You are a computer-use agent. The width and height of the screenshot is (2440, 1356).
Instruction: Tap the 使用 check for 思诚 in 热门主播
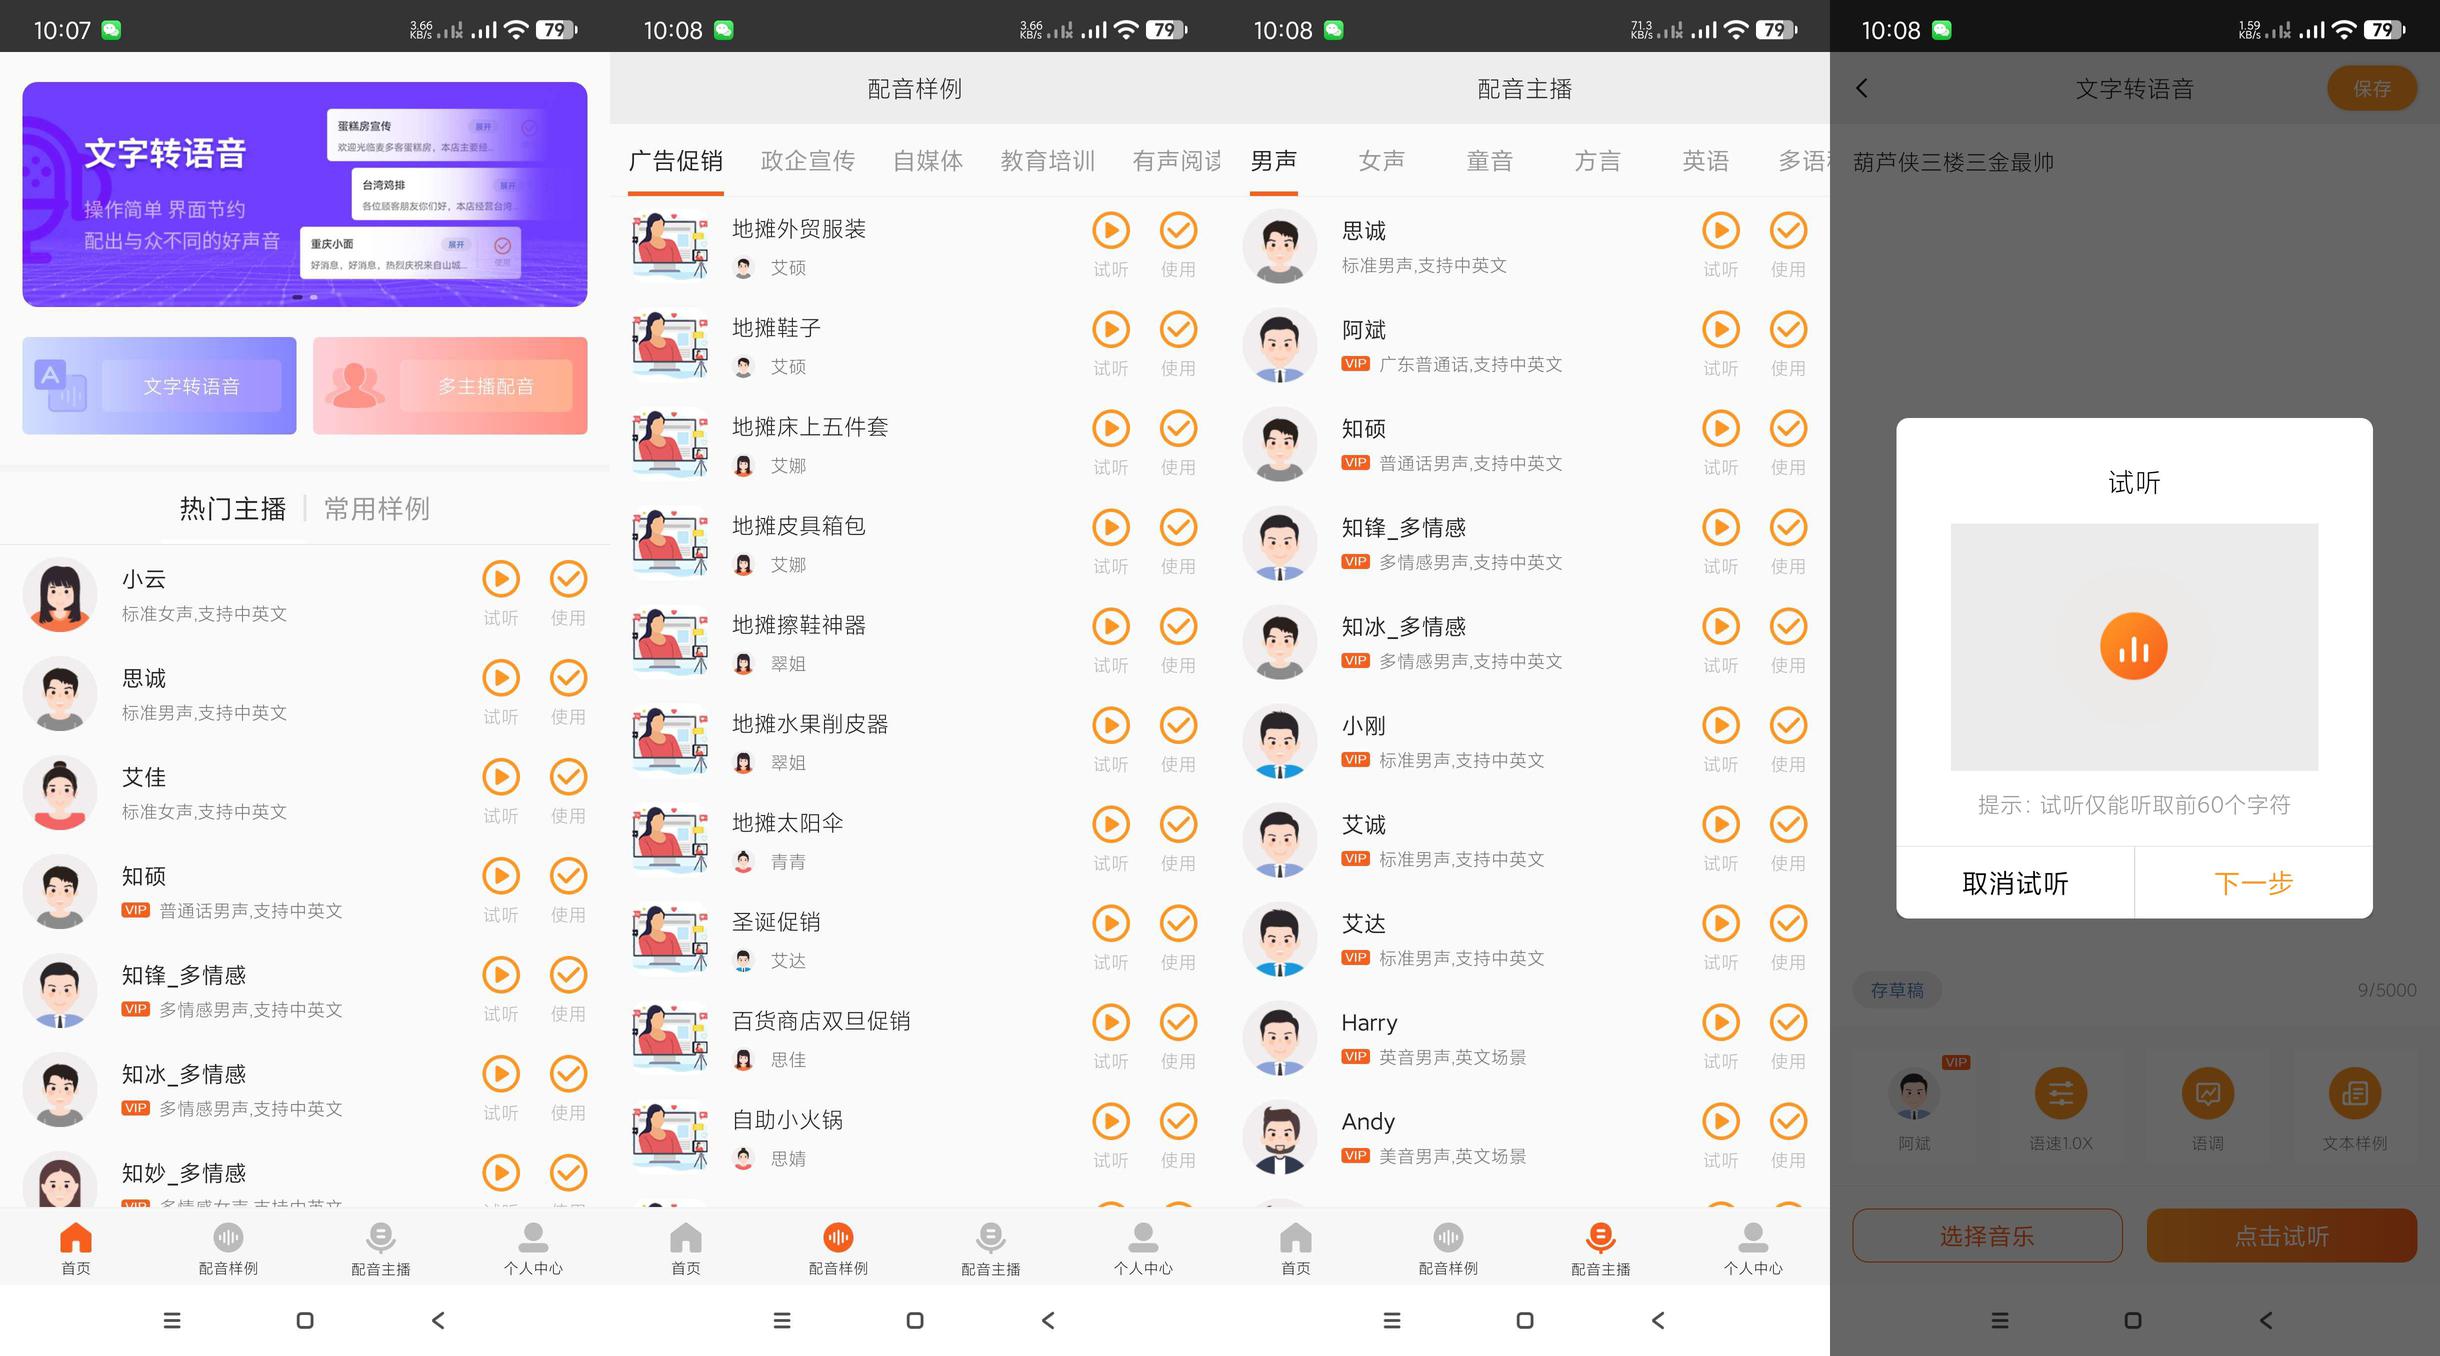click(x=568, y=678)
